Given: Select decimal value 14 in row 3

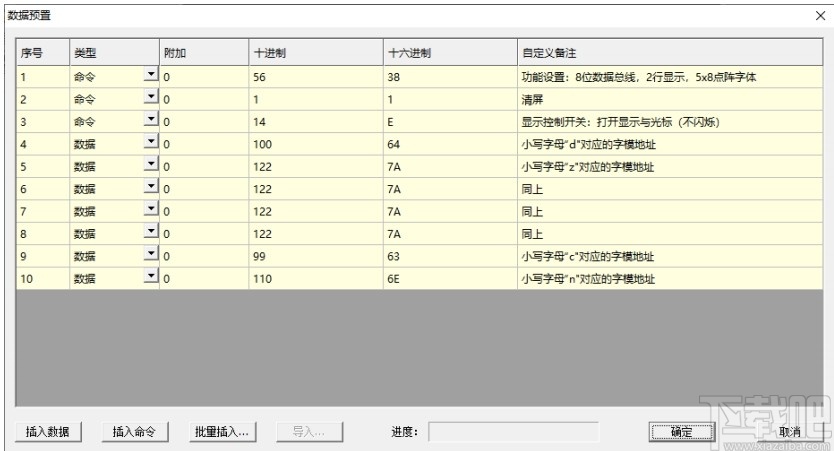Looking at the screenshot, I should (316, 122).
